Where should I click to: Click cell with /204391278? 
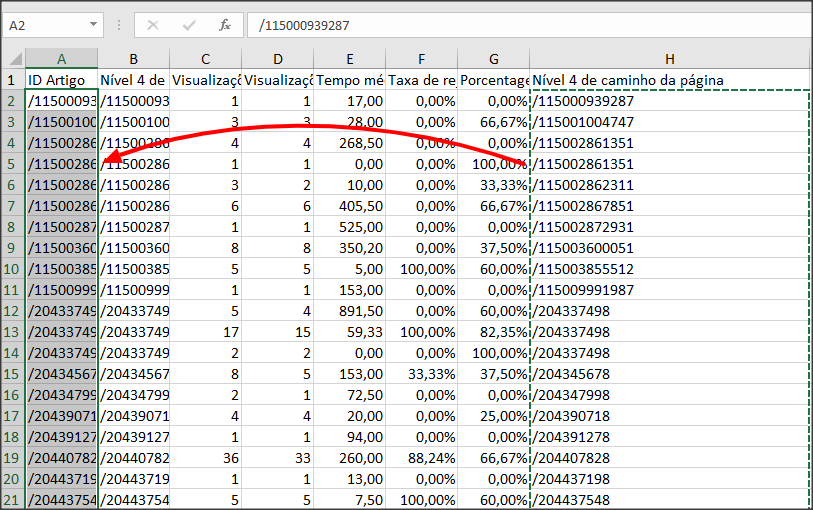click(x=670, y=437)
